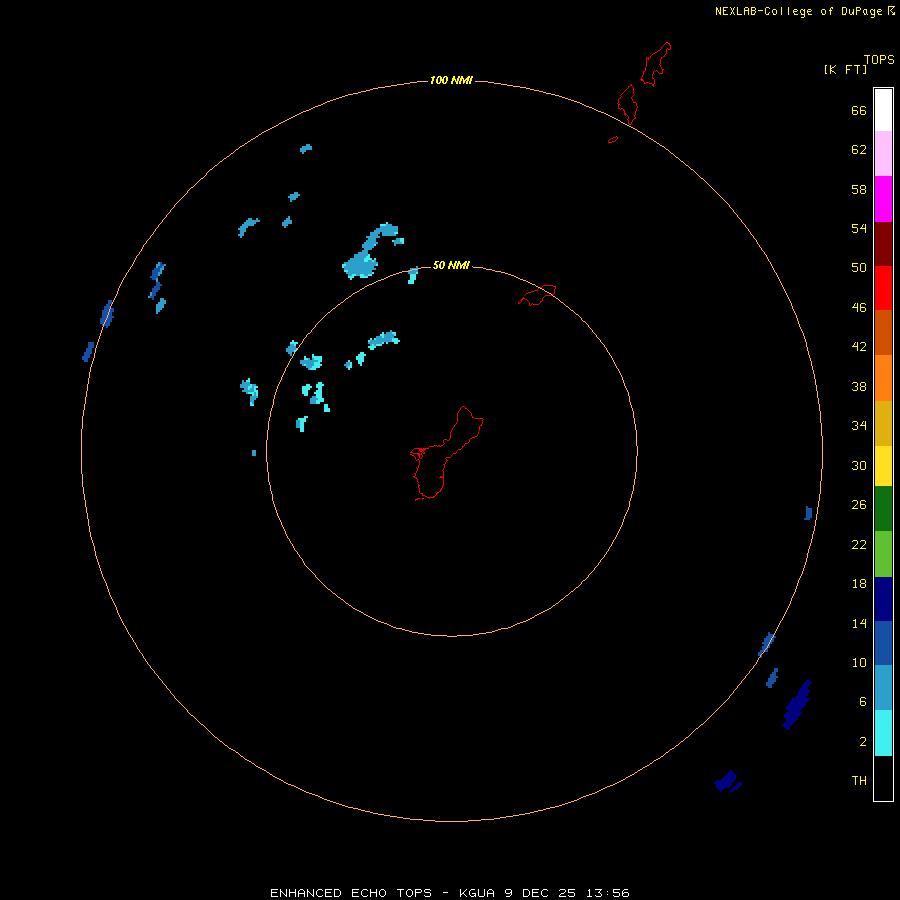Click the navy blue legend swatch
The width and height of the screenshot is (900, 900).
883,599
